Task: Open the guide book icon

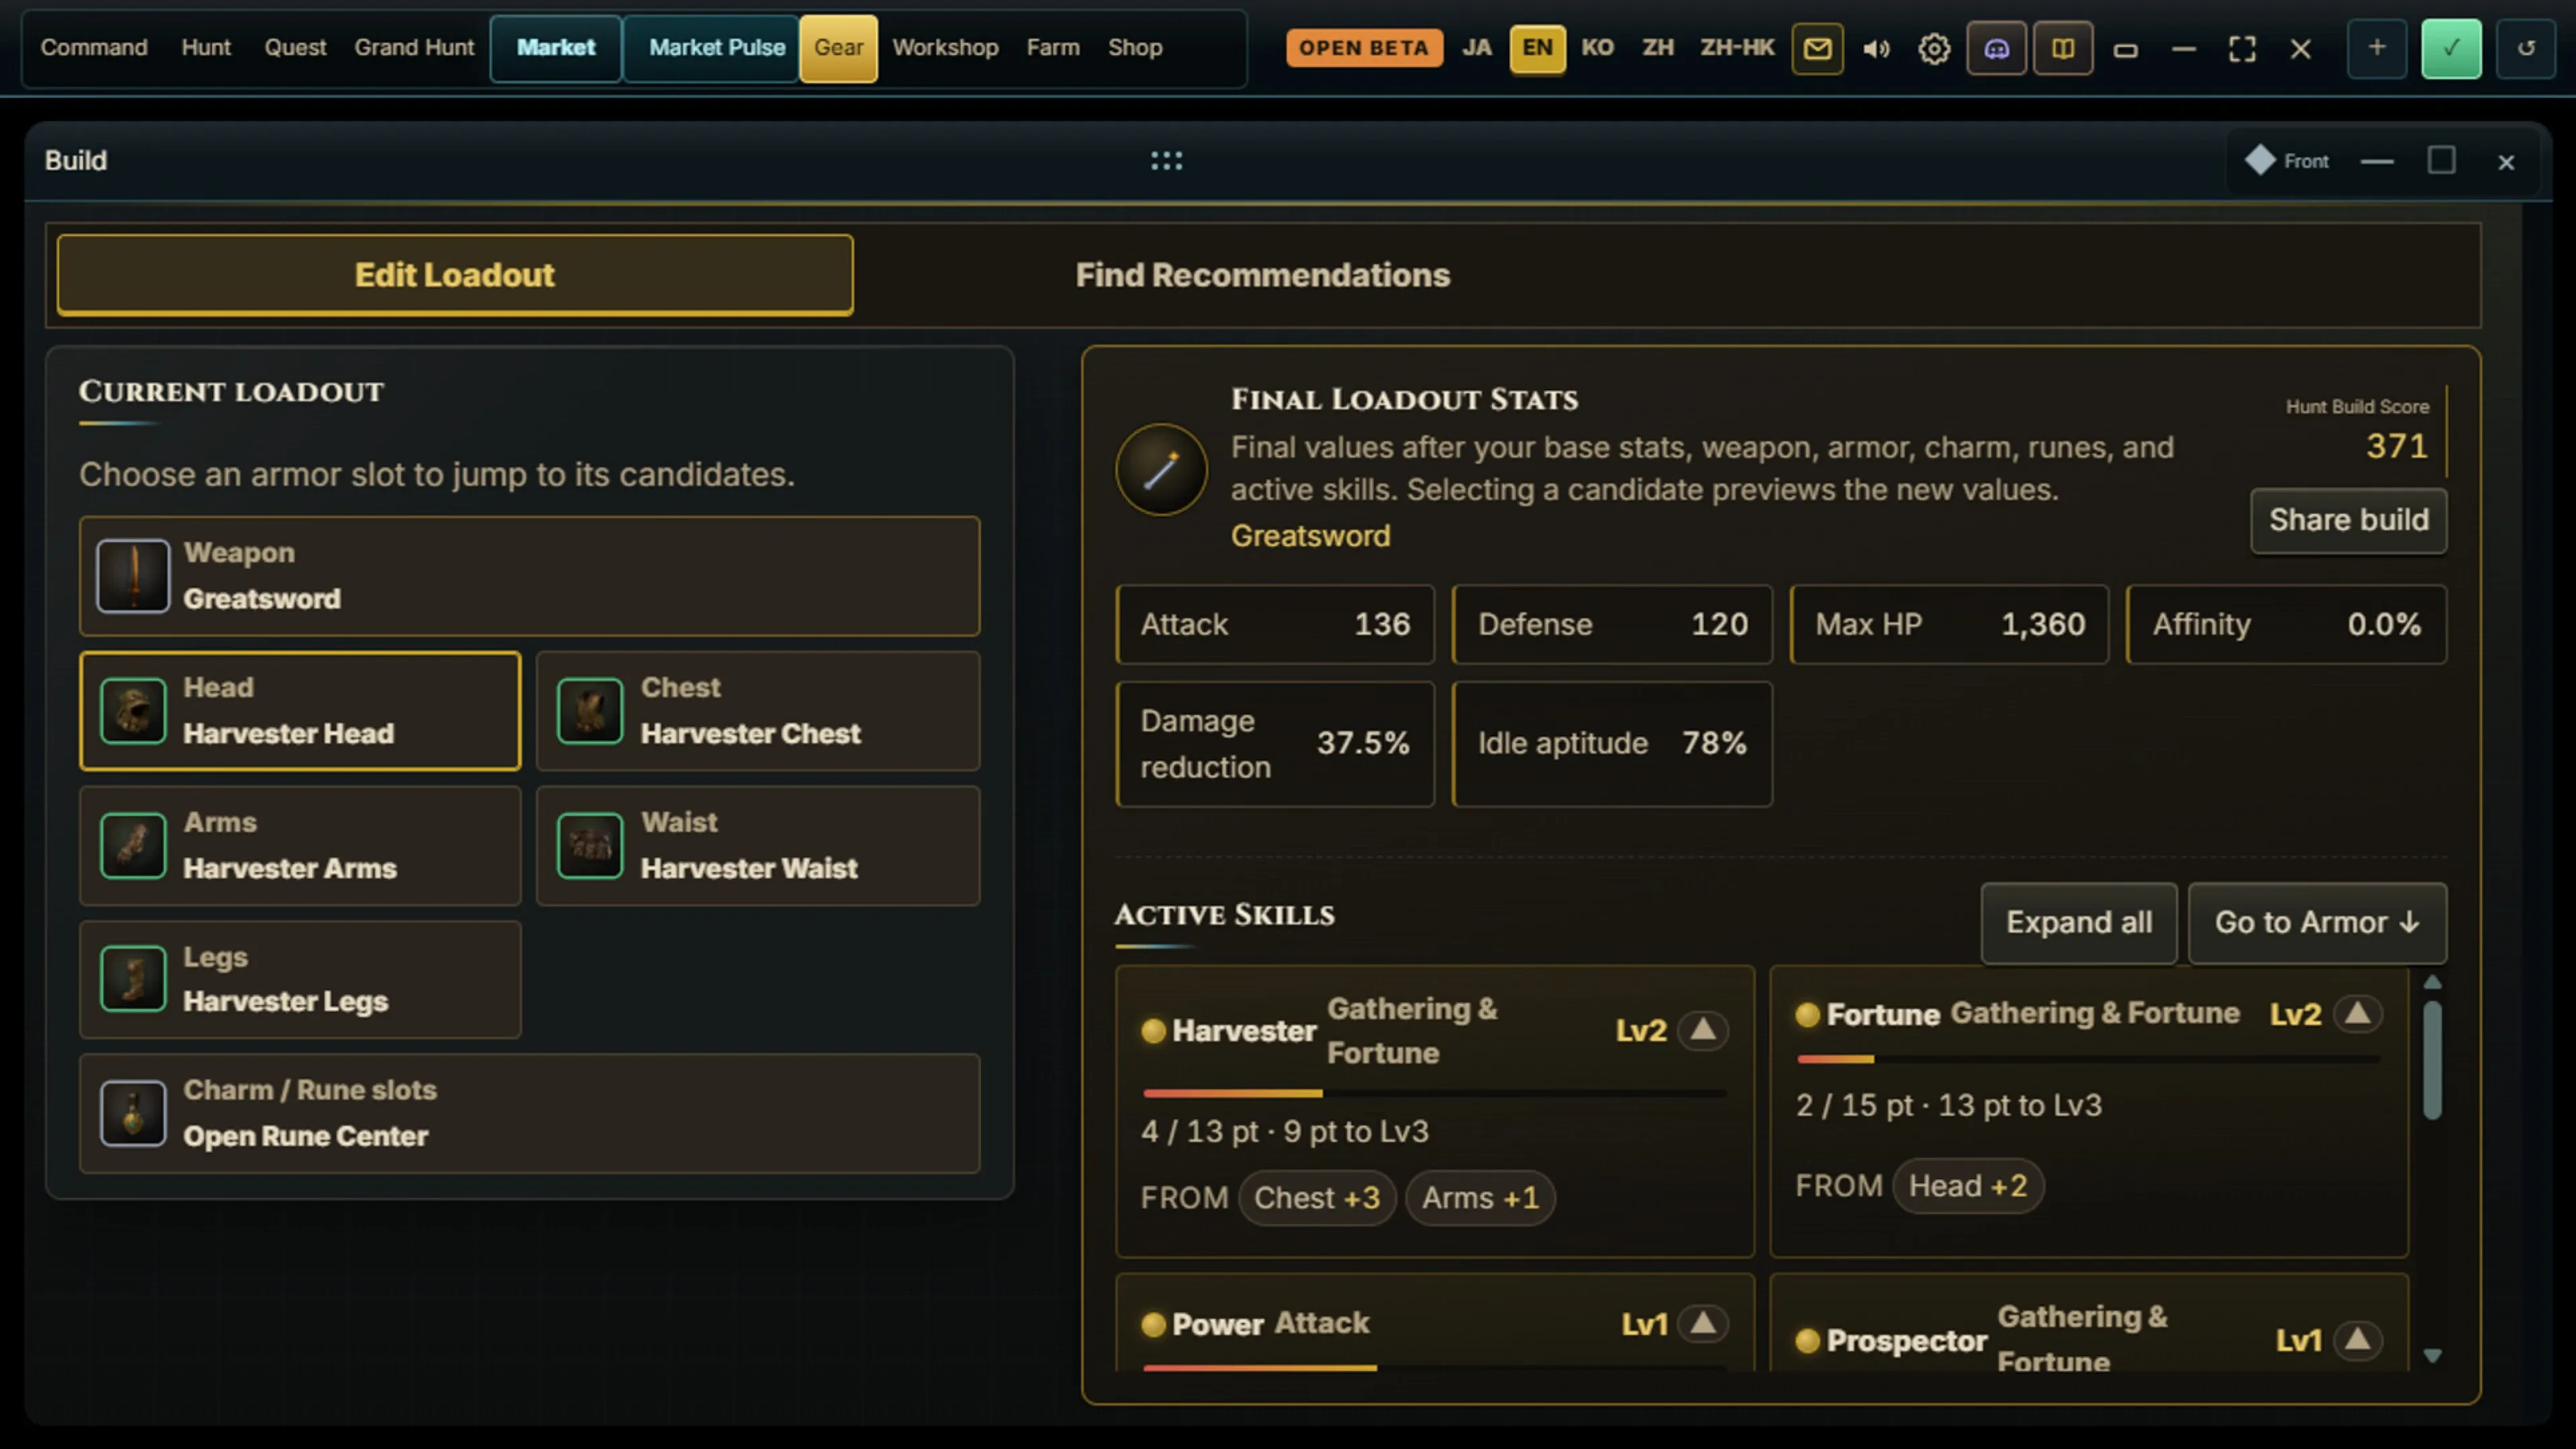Action: tap(2062, 48)
